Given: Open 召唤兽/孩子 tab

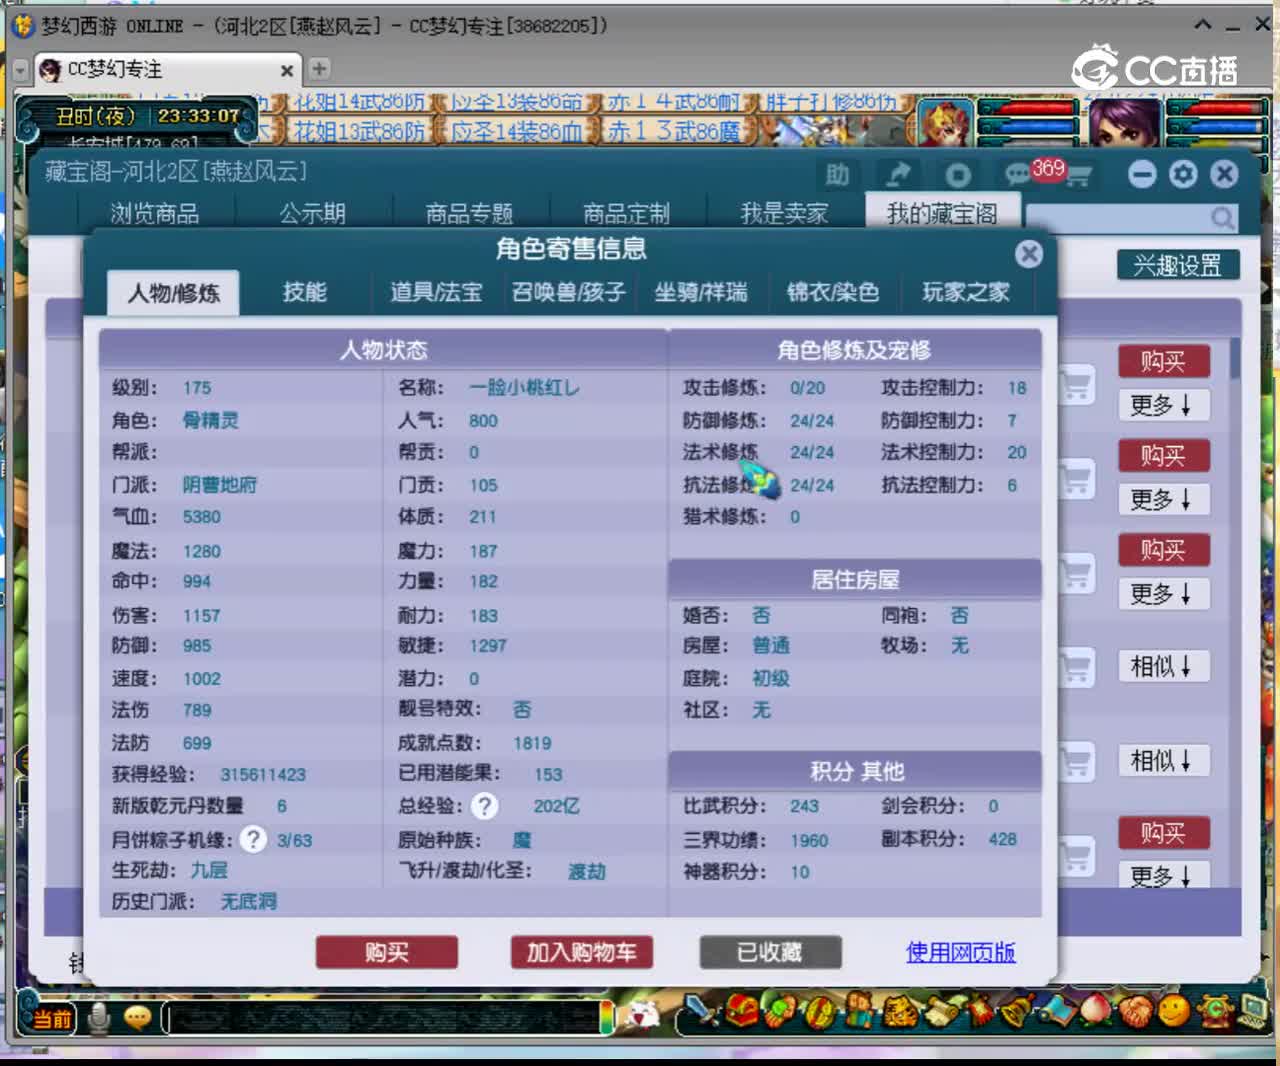Looking at the screenshot, I should [568, 292].
